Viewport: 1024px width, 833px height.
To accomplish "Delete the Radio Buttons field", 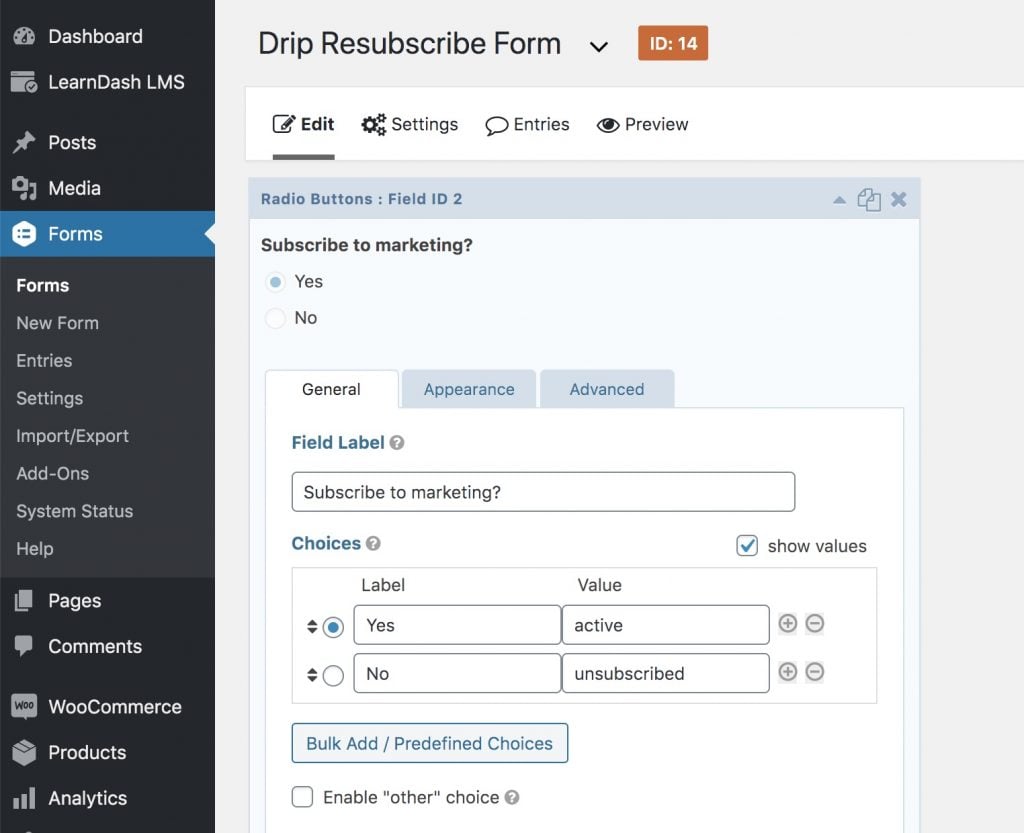I will pos(899,199).
